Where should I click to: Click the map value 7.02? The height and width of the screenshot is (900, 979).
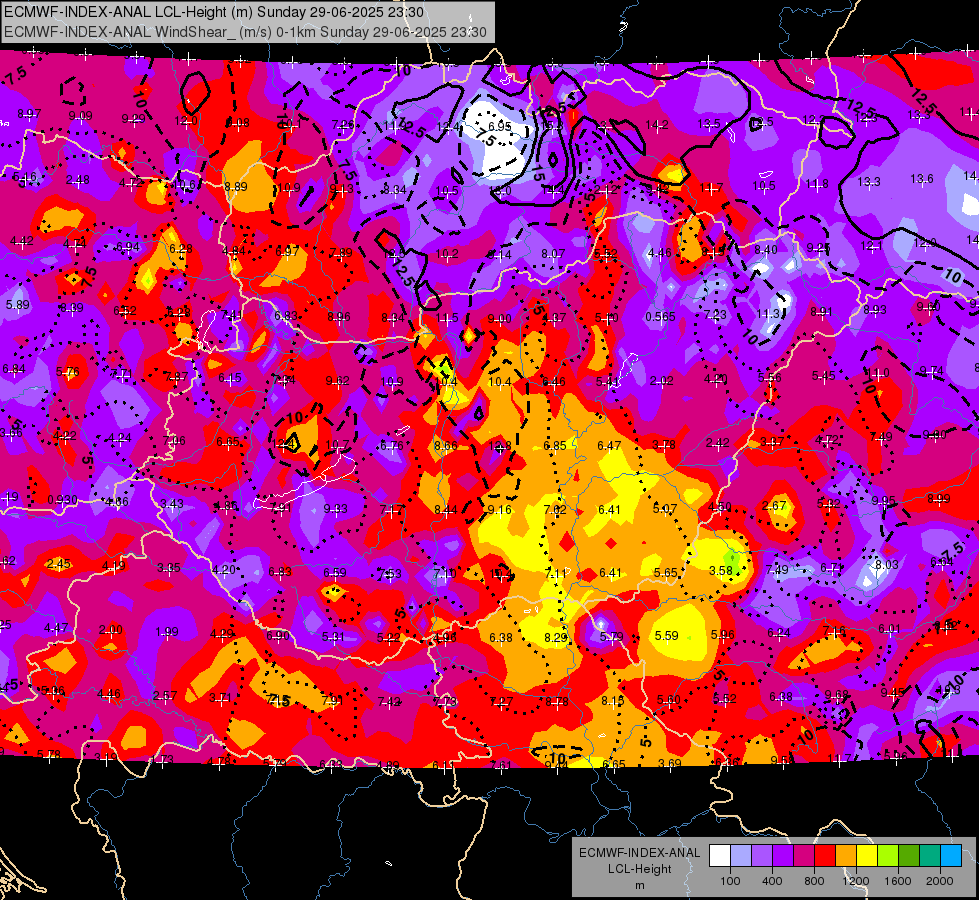point(554,510)
